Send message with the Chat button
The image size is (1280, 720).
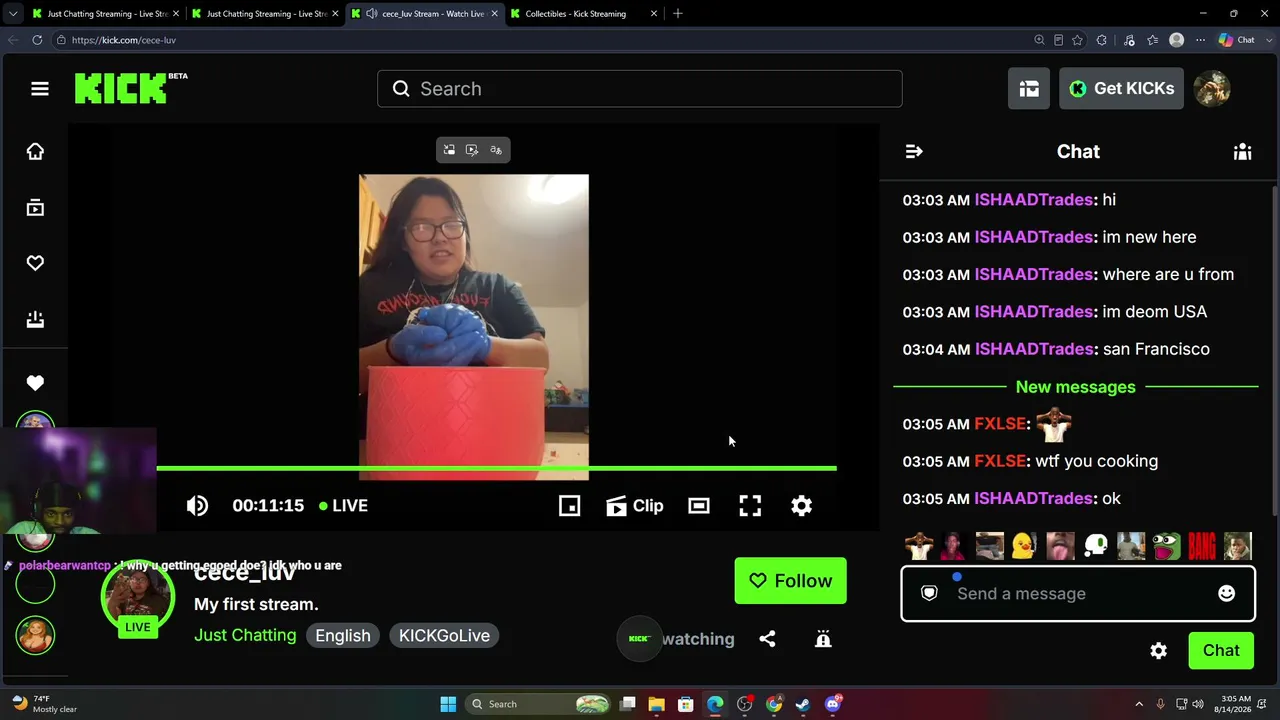coord(1221,651)
